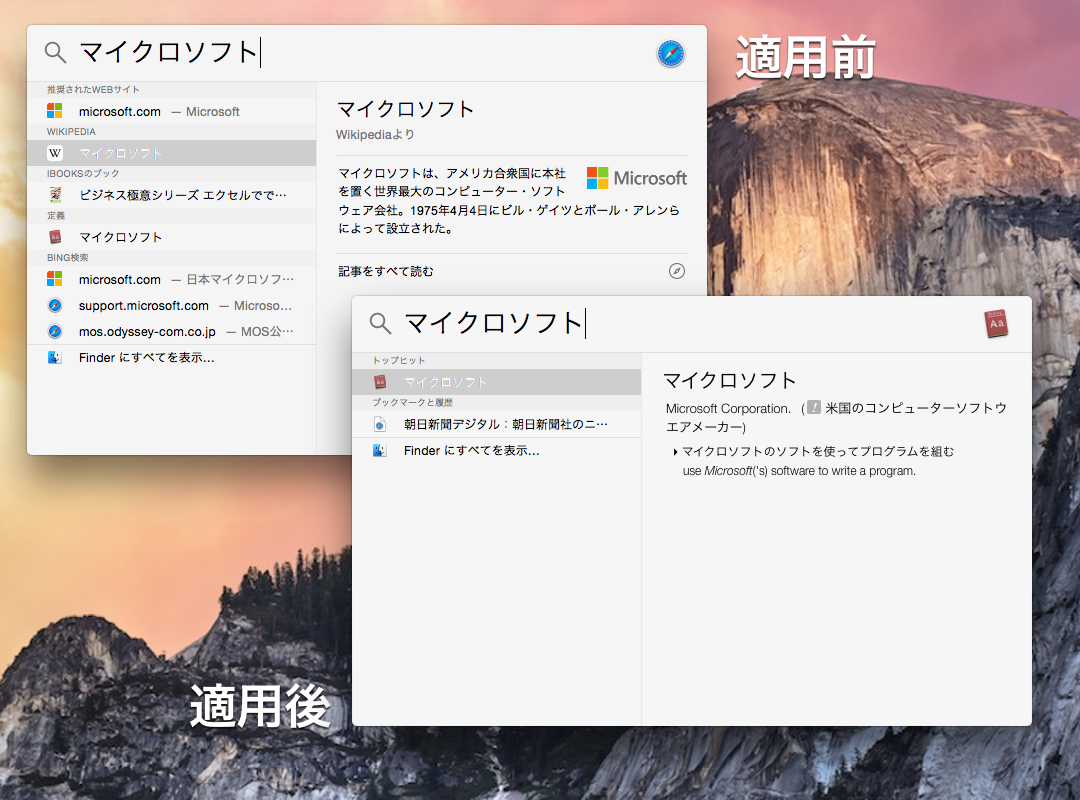Click the magnifier icon in the lower Spotlight window
Screen dimensions: 1080x800
pos(380,323)
